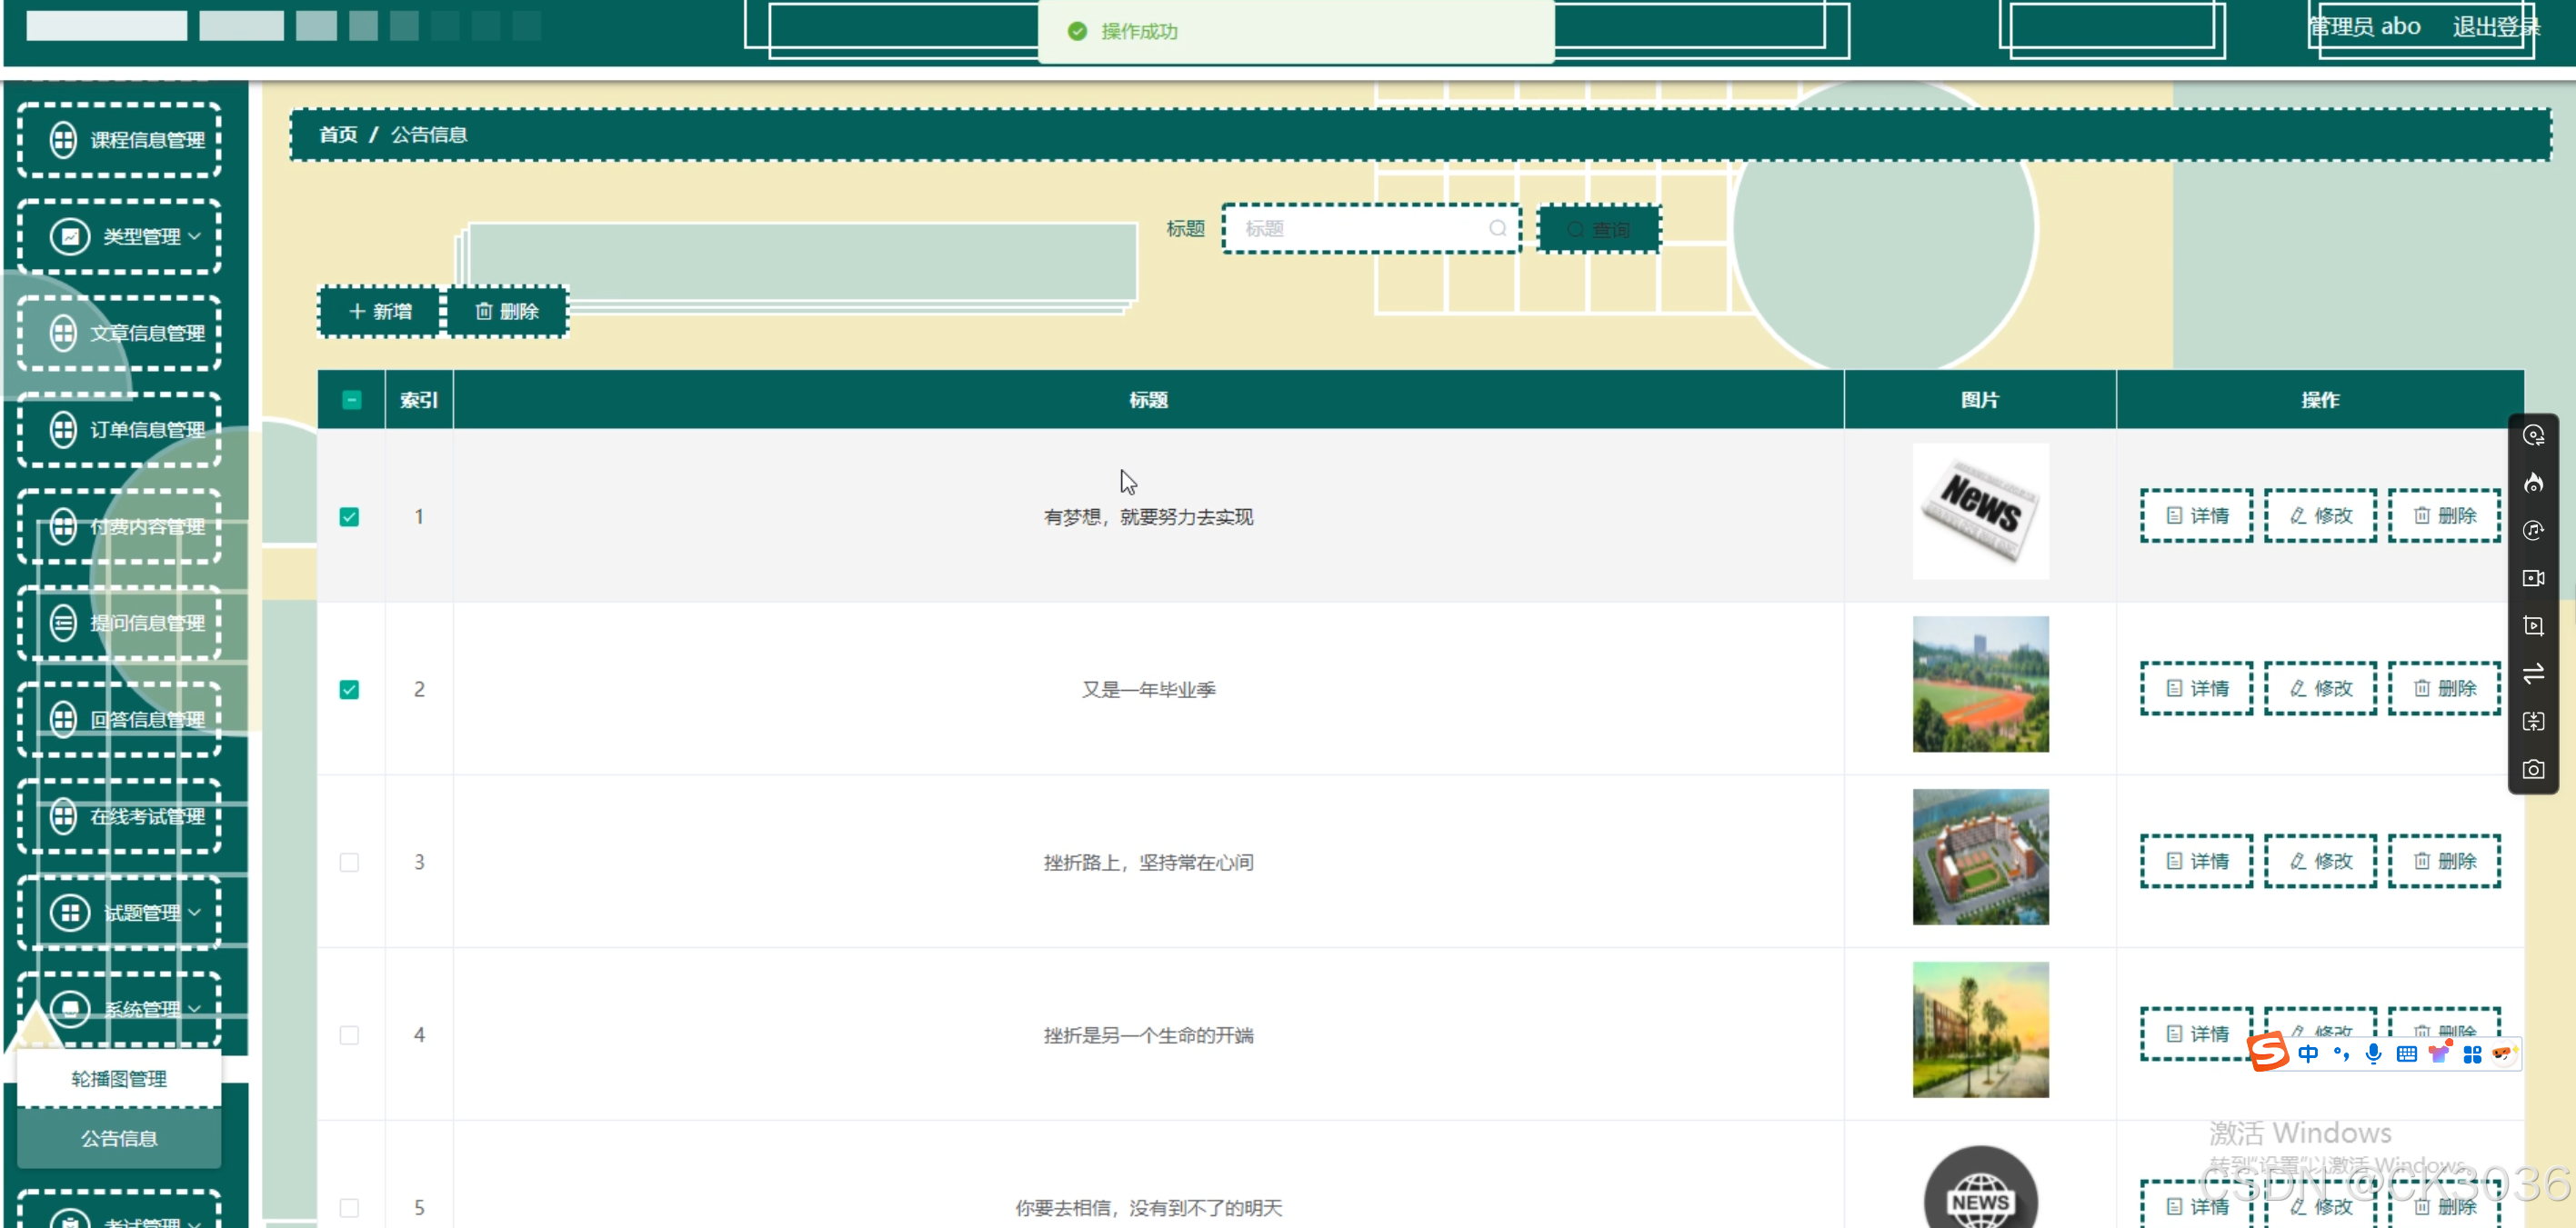Click the camera screenshot icon in right toolbar
Viewport: 2576px width, 1228px height.
click(x=2532, y=769)
